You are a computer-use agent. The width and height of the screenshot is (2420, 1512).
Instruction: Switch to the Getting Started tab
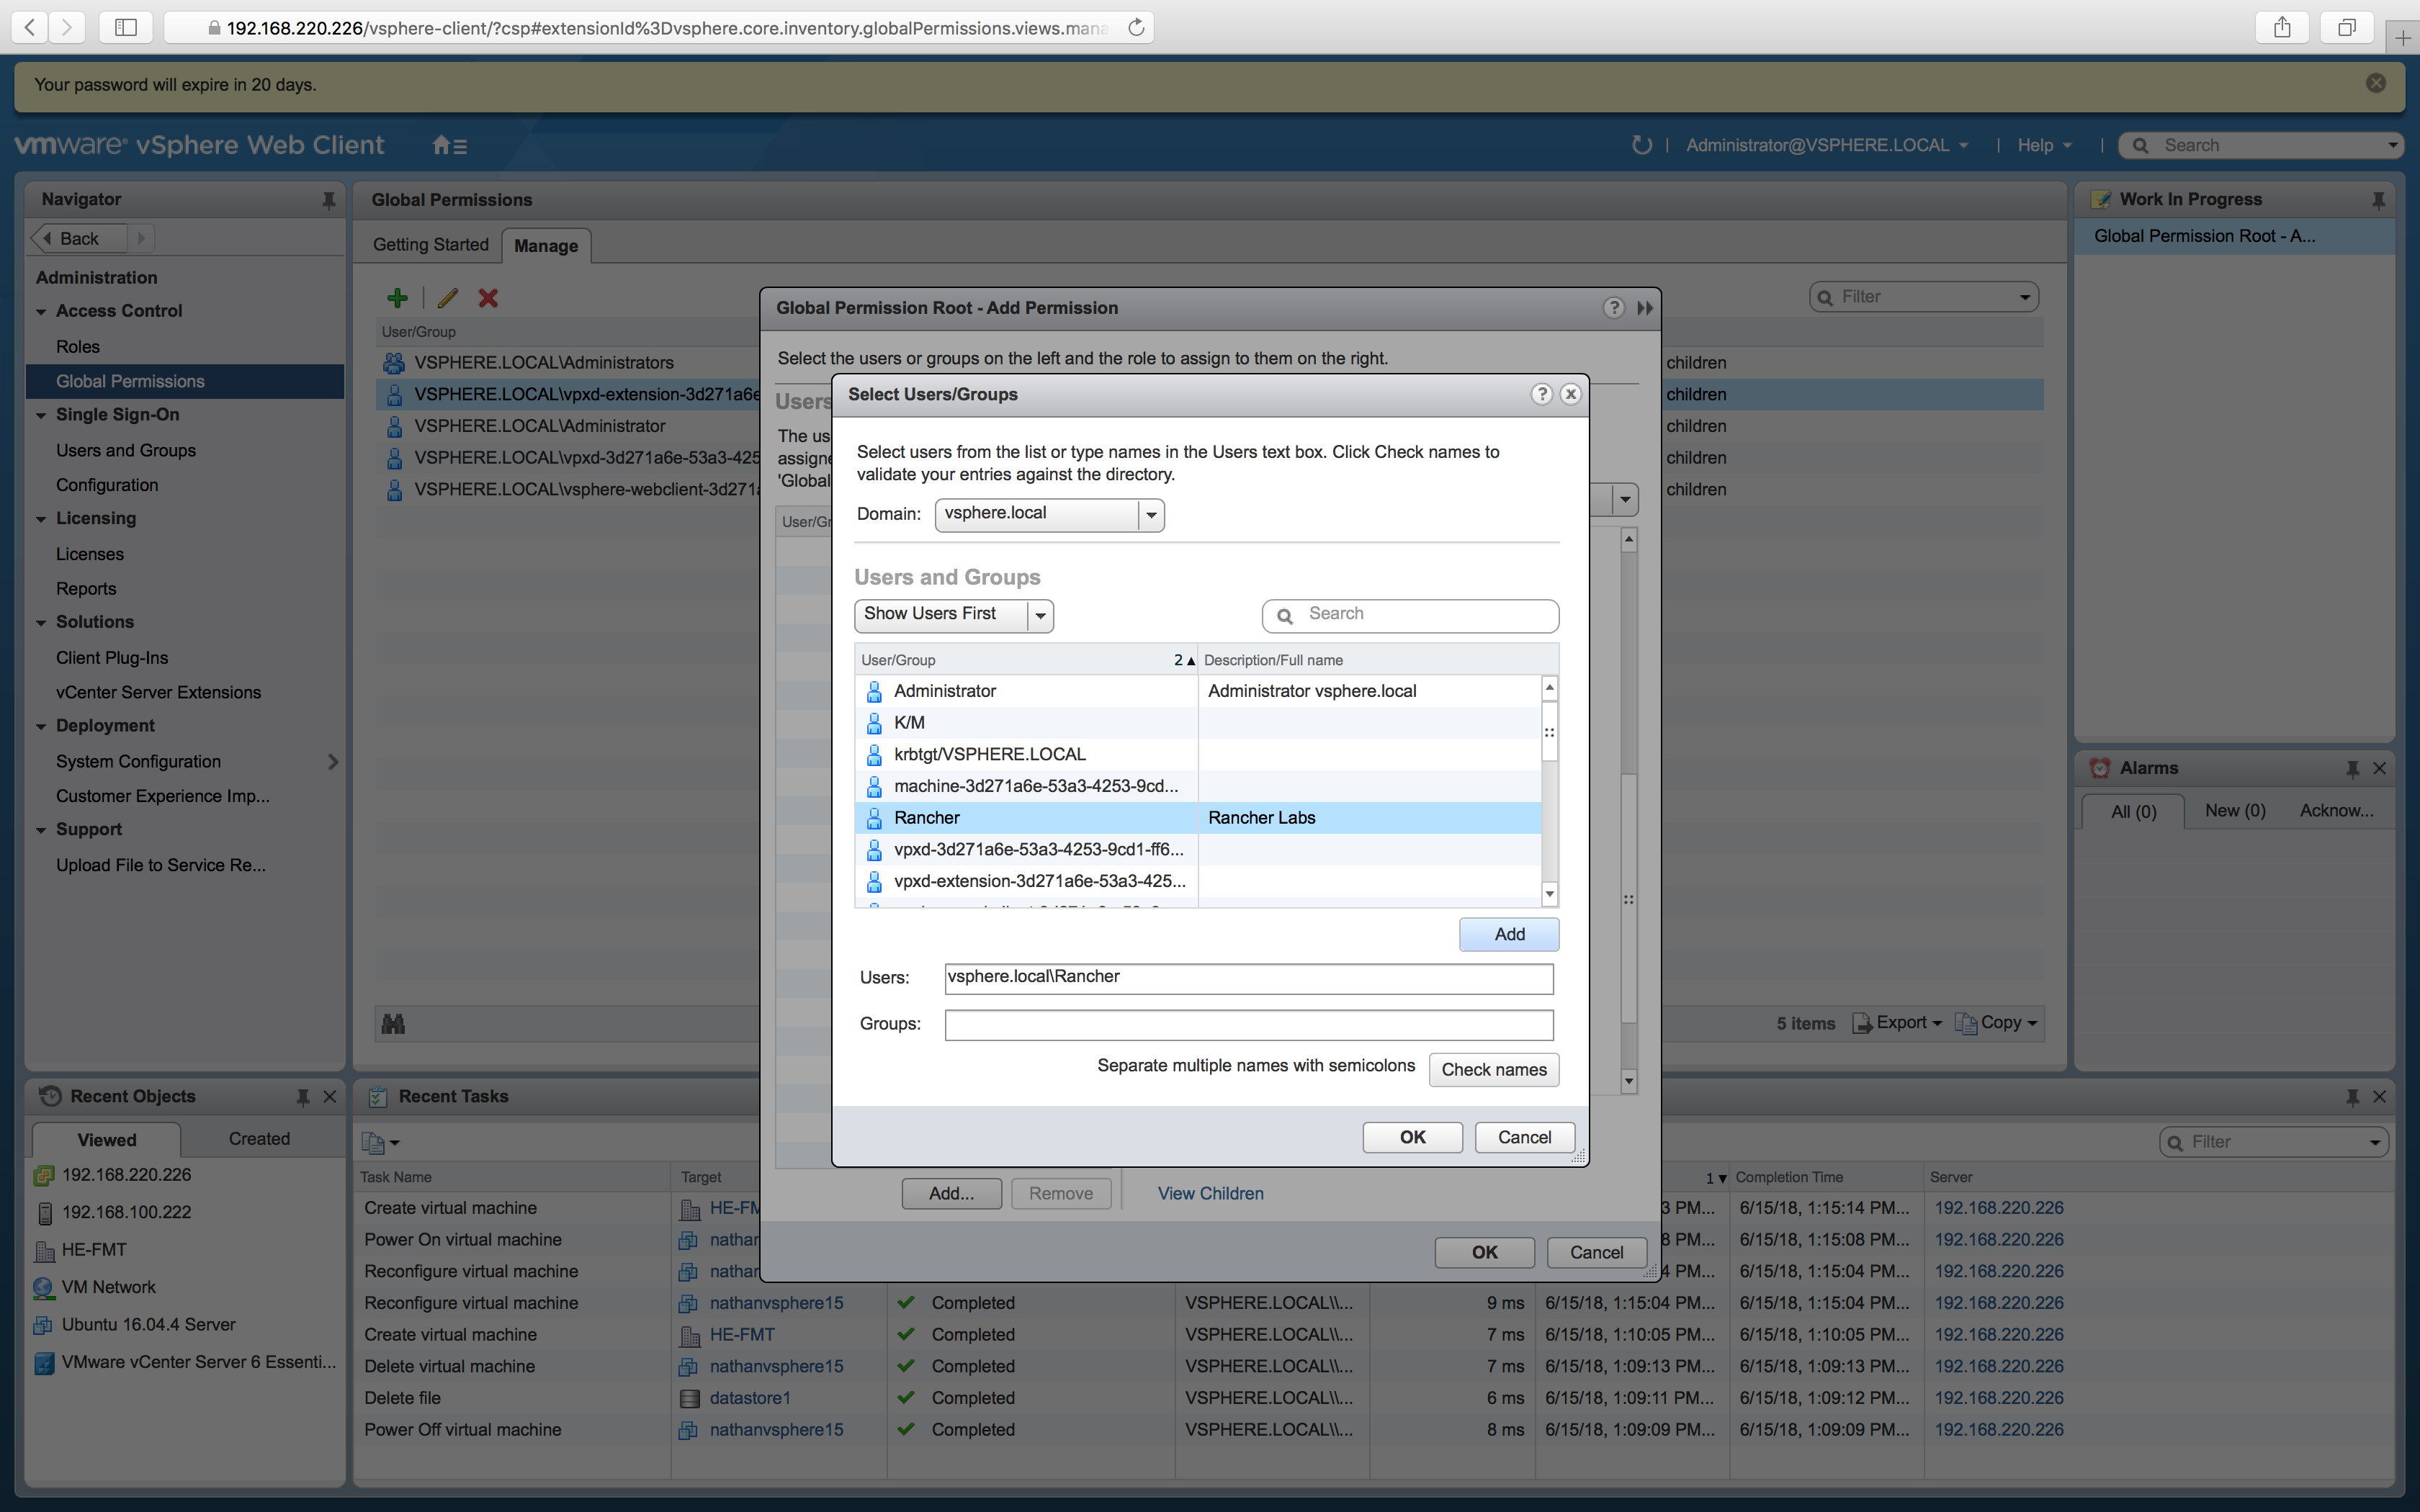click(430, 245)
